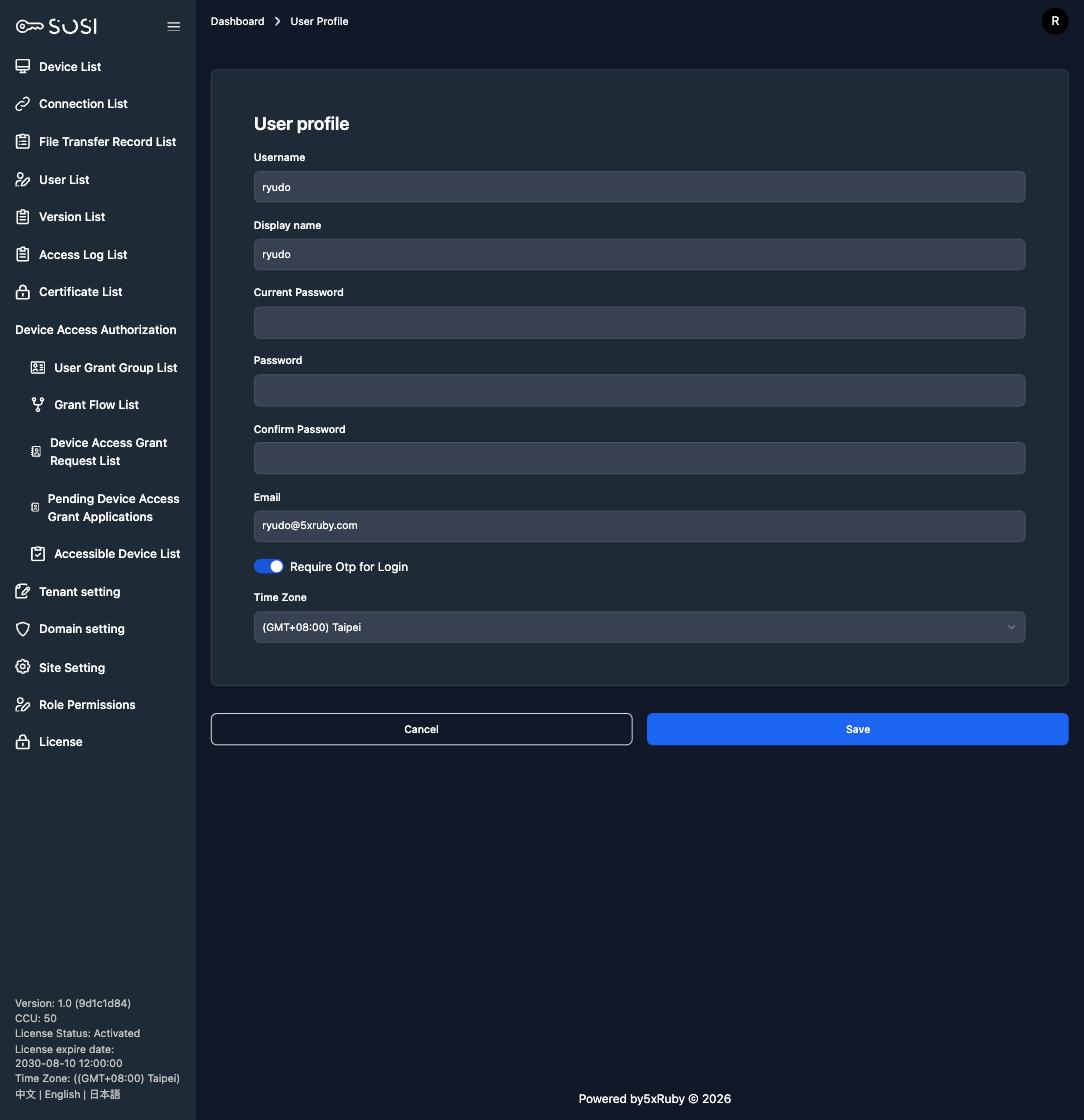
Task: Navigate to User List
Action: point(64,179)
